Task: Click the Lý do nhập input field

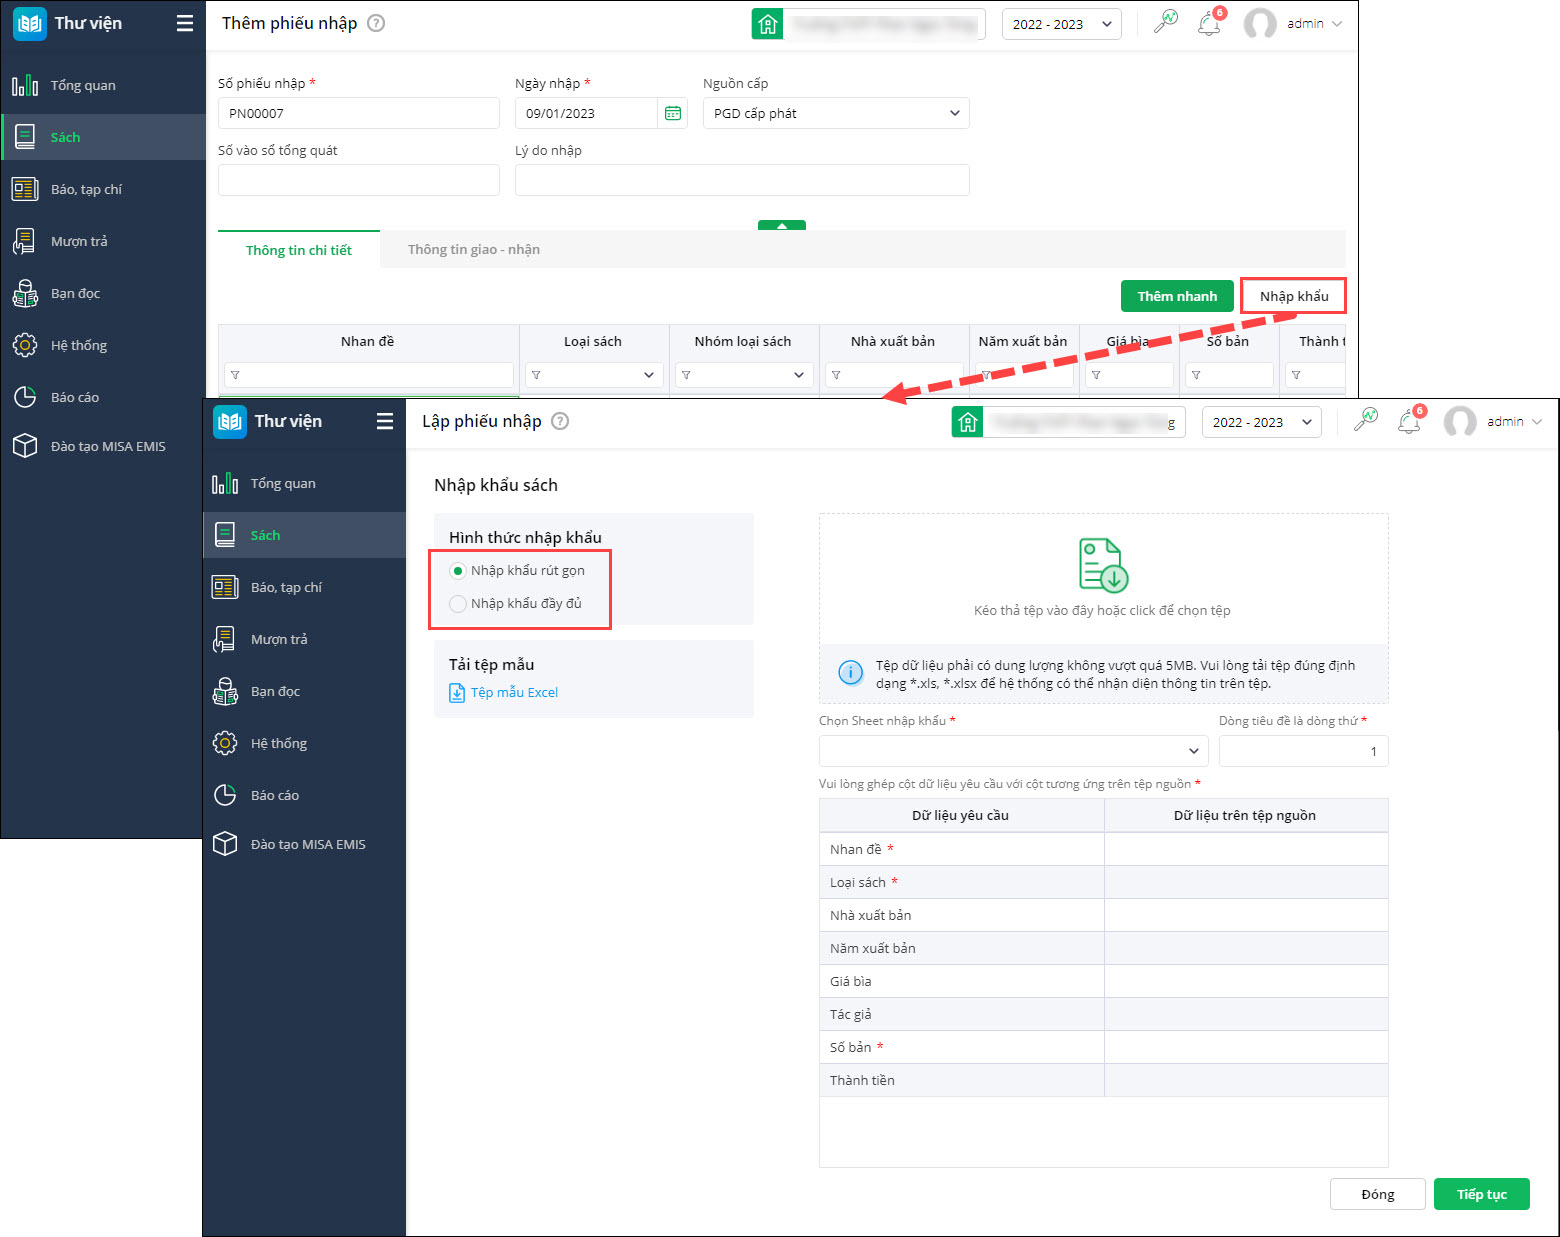Action: tap(742, 180)
